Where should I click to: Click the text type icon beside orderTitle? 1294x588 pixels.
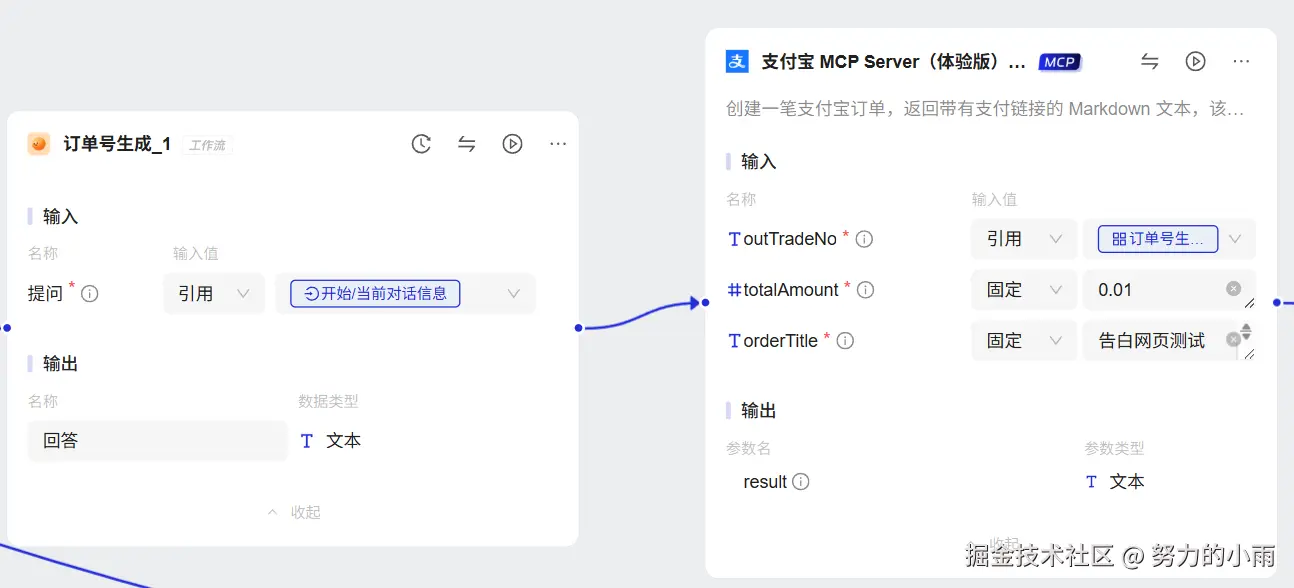[735, 341]
